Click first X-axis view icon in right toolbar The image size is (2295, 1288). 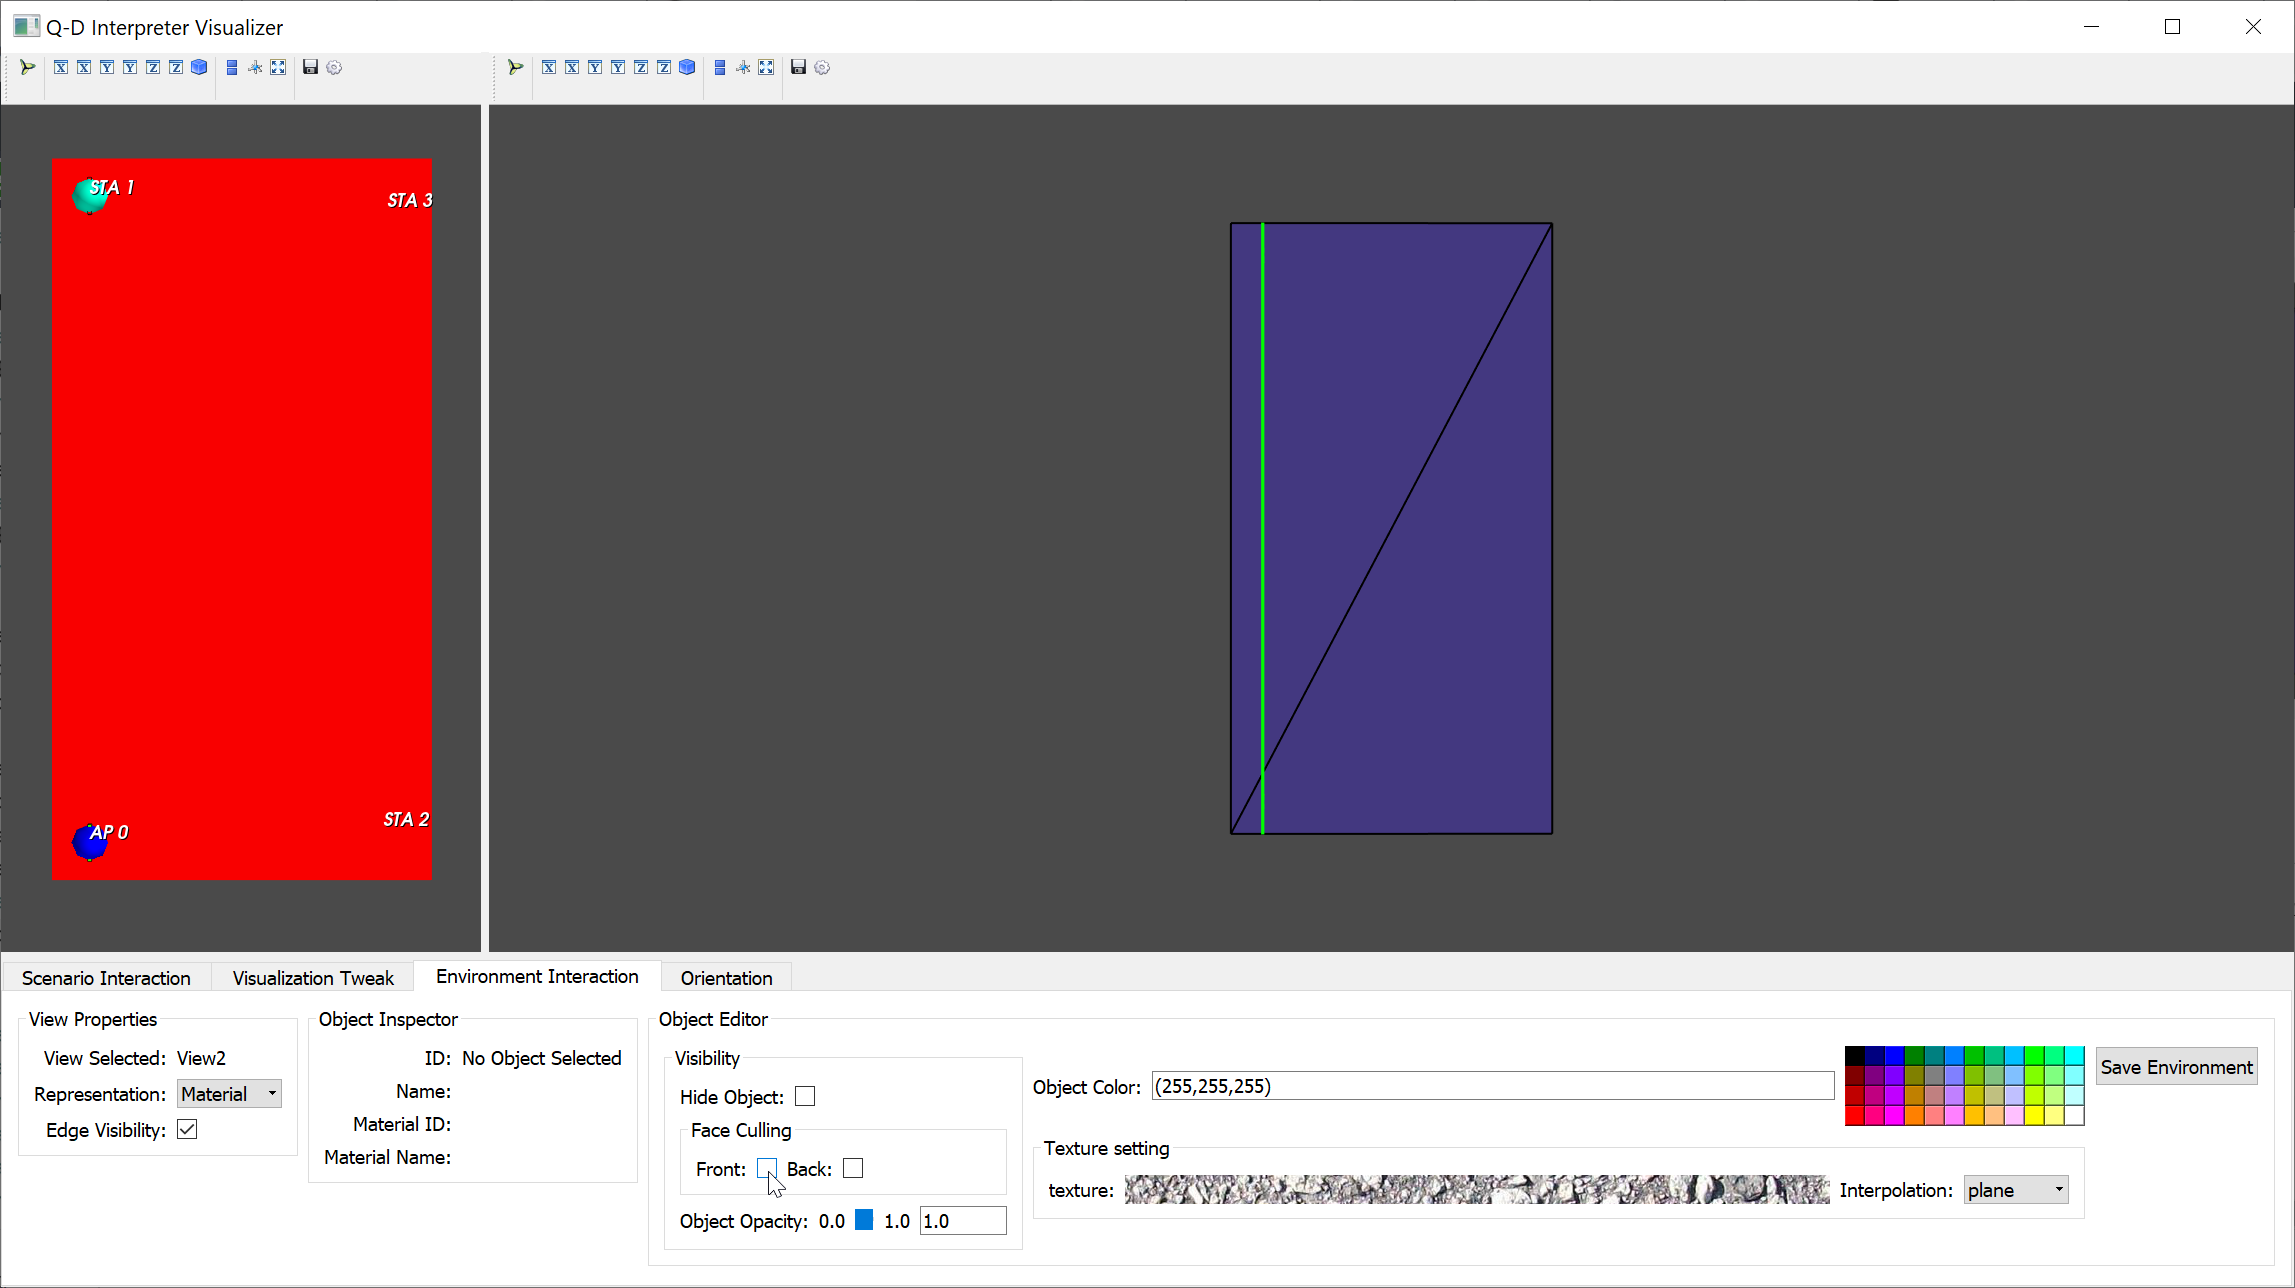click(549, 67)
